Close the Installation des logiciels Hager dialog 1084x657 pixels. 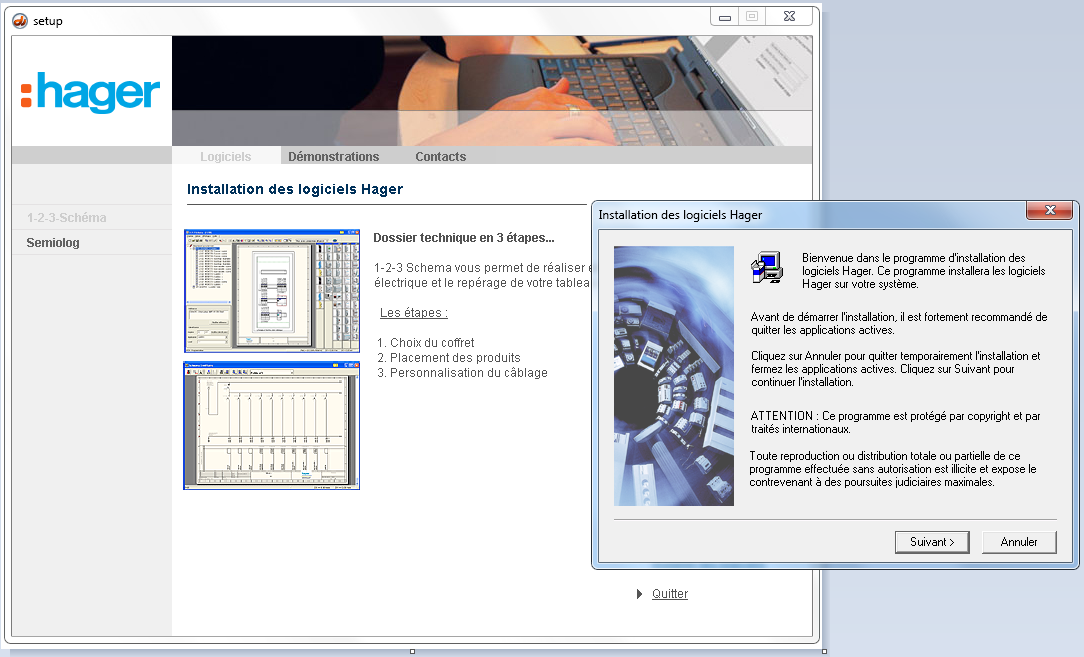point(1049,210)
